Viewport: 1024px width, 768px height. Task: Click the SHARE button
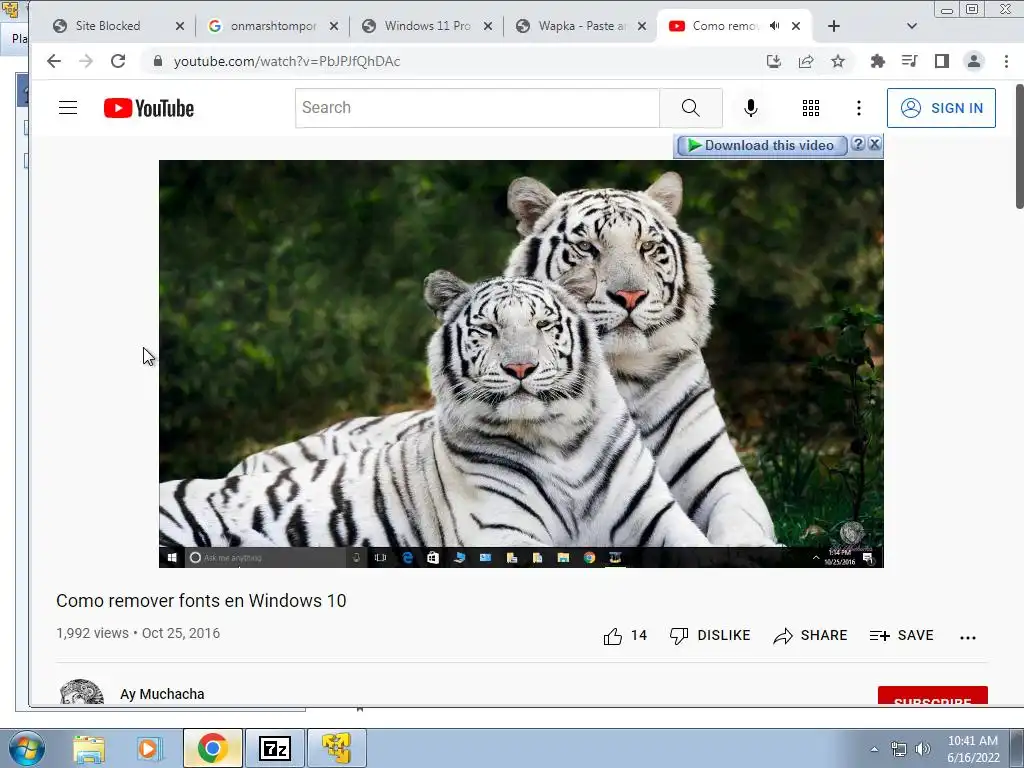click(810, 635)
